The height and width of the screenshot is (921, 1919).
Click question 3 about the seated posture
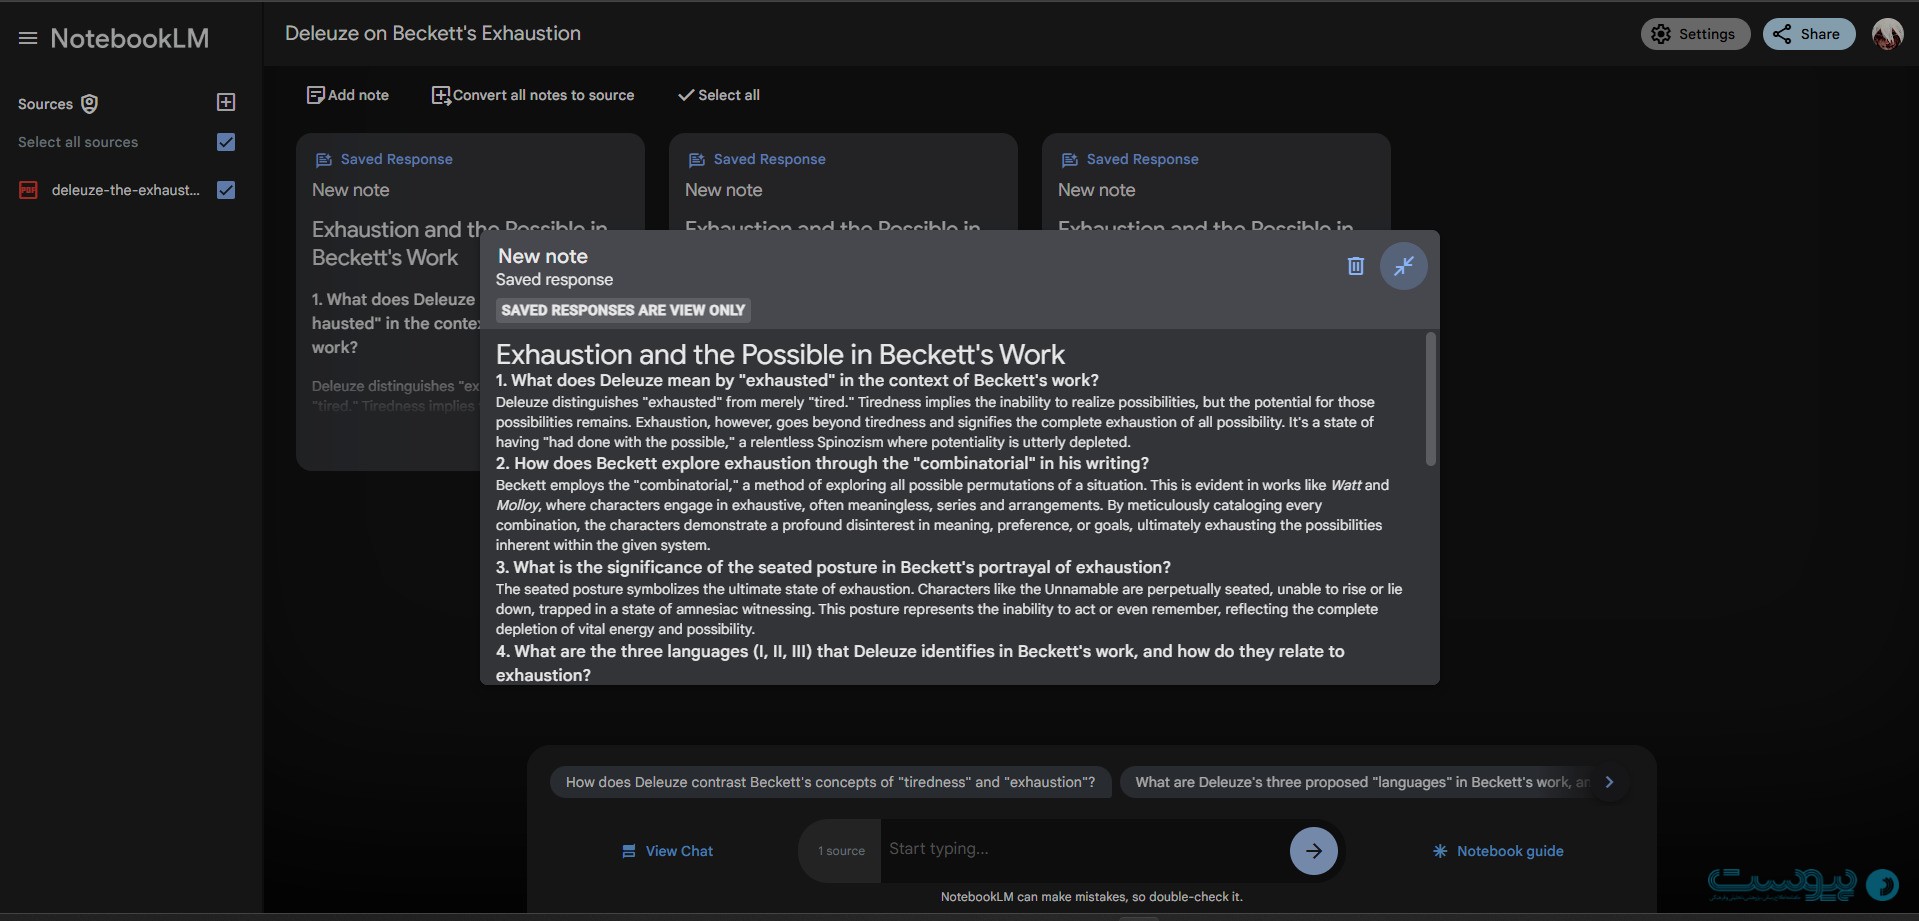(x=833, y=567)
